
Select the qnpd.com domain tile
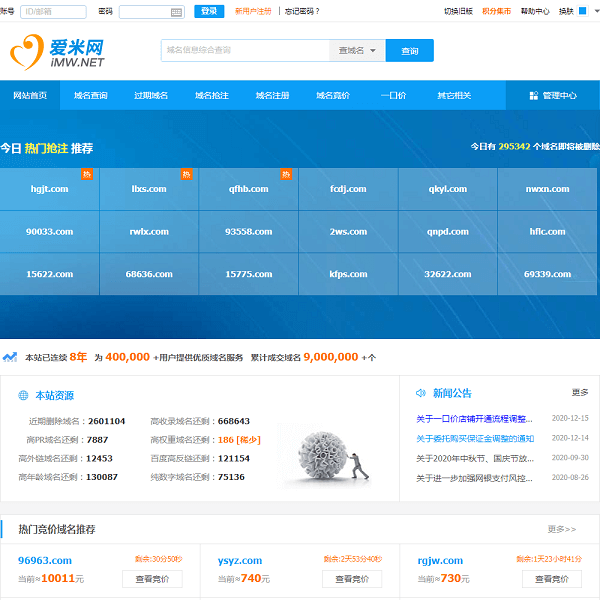pyautogui.click(x=448, y=232)
